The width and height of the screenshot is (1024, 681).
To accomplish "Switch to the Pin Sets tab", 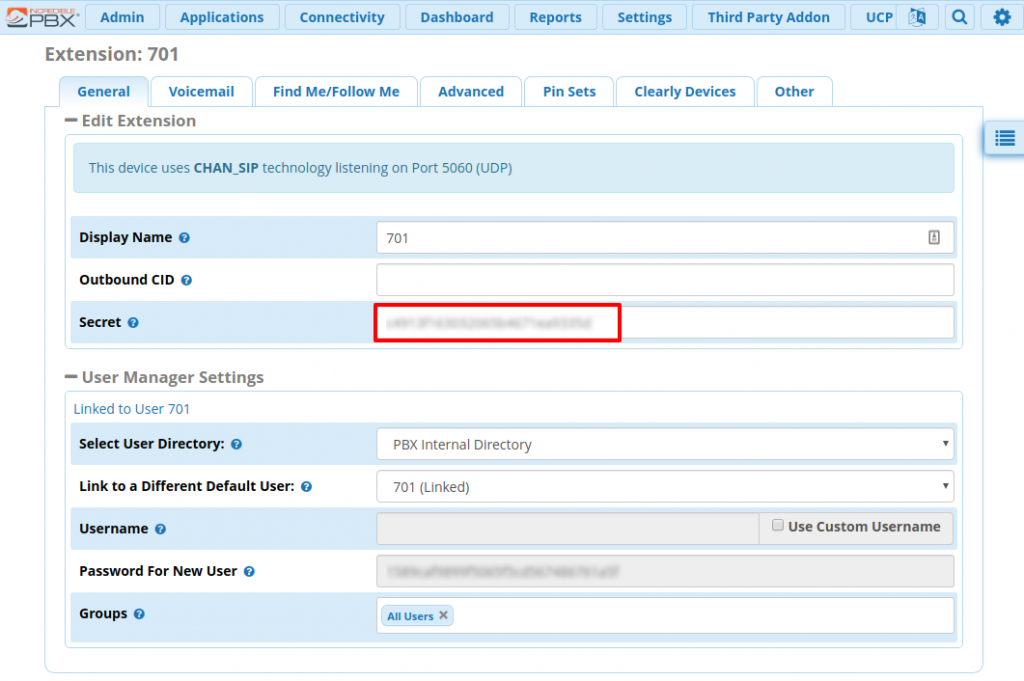I will 569,91.
